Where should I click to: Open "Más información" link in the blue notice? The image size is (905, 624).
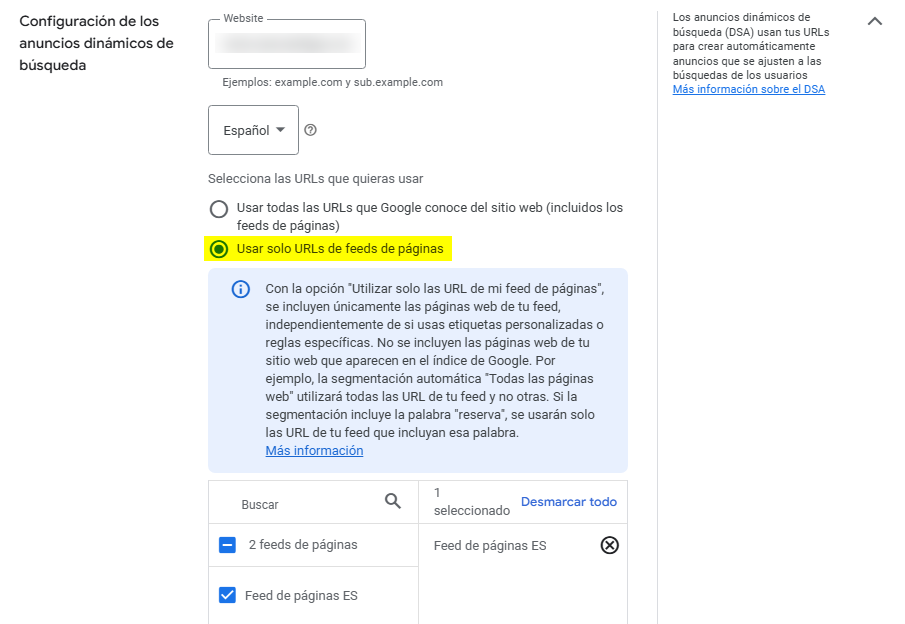click(314, 451)
